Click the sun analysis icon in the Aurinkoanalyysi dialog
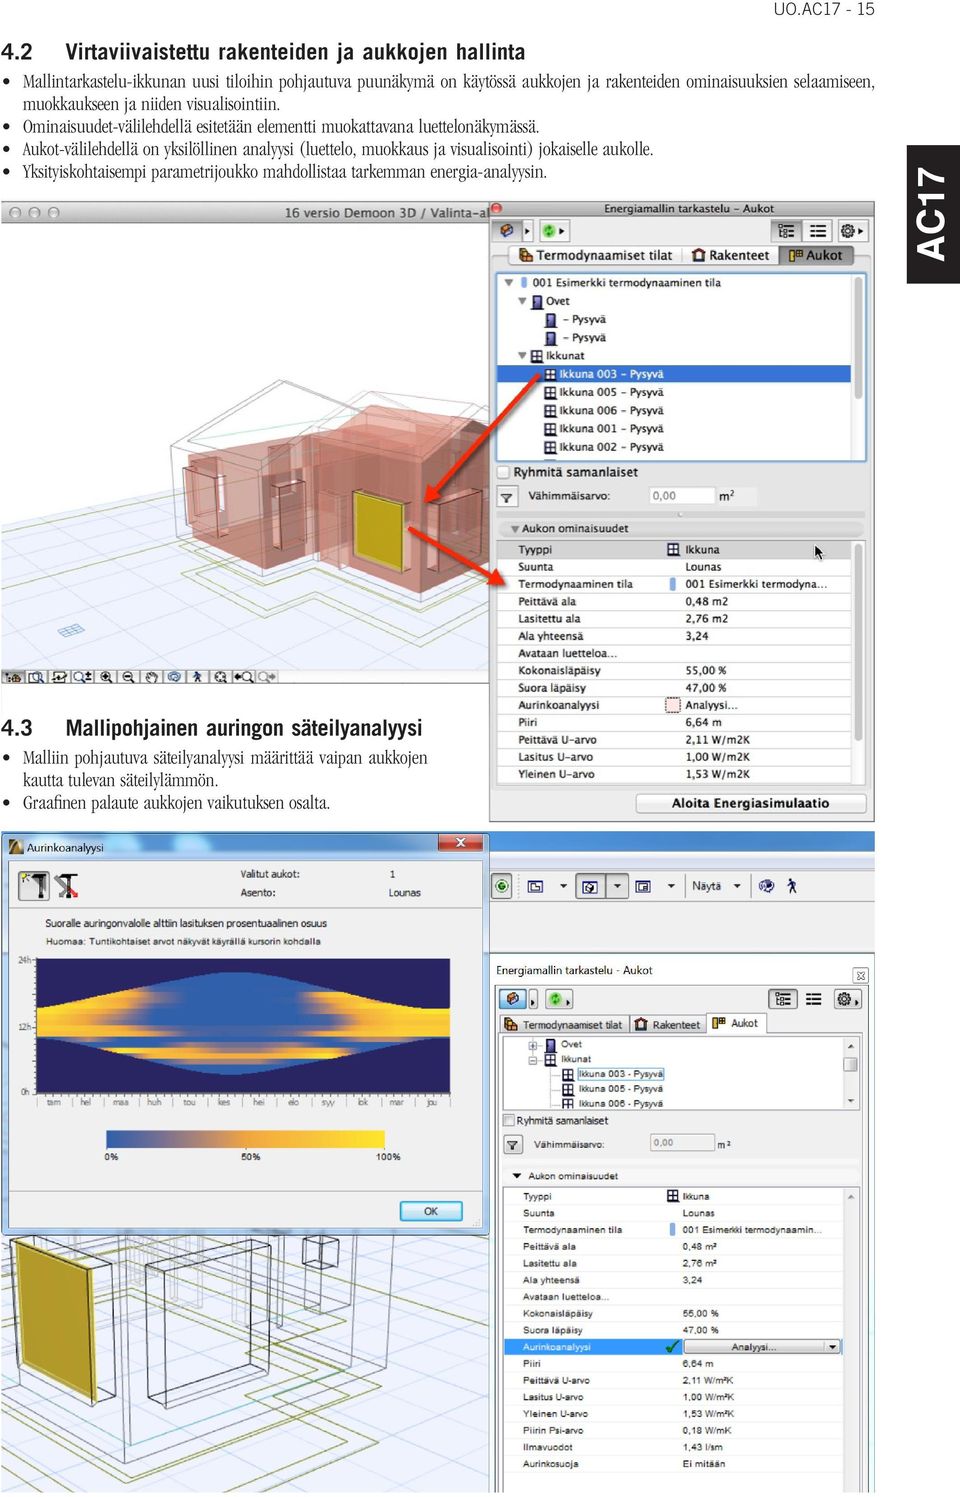The height and width of the screenshot is (1497, 960). pos(35,885)
